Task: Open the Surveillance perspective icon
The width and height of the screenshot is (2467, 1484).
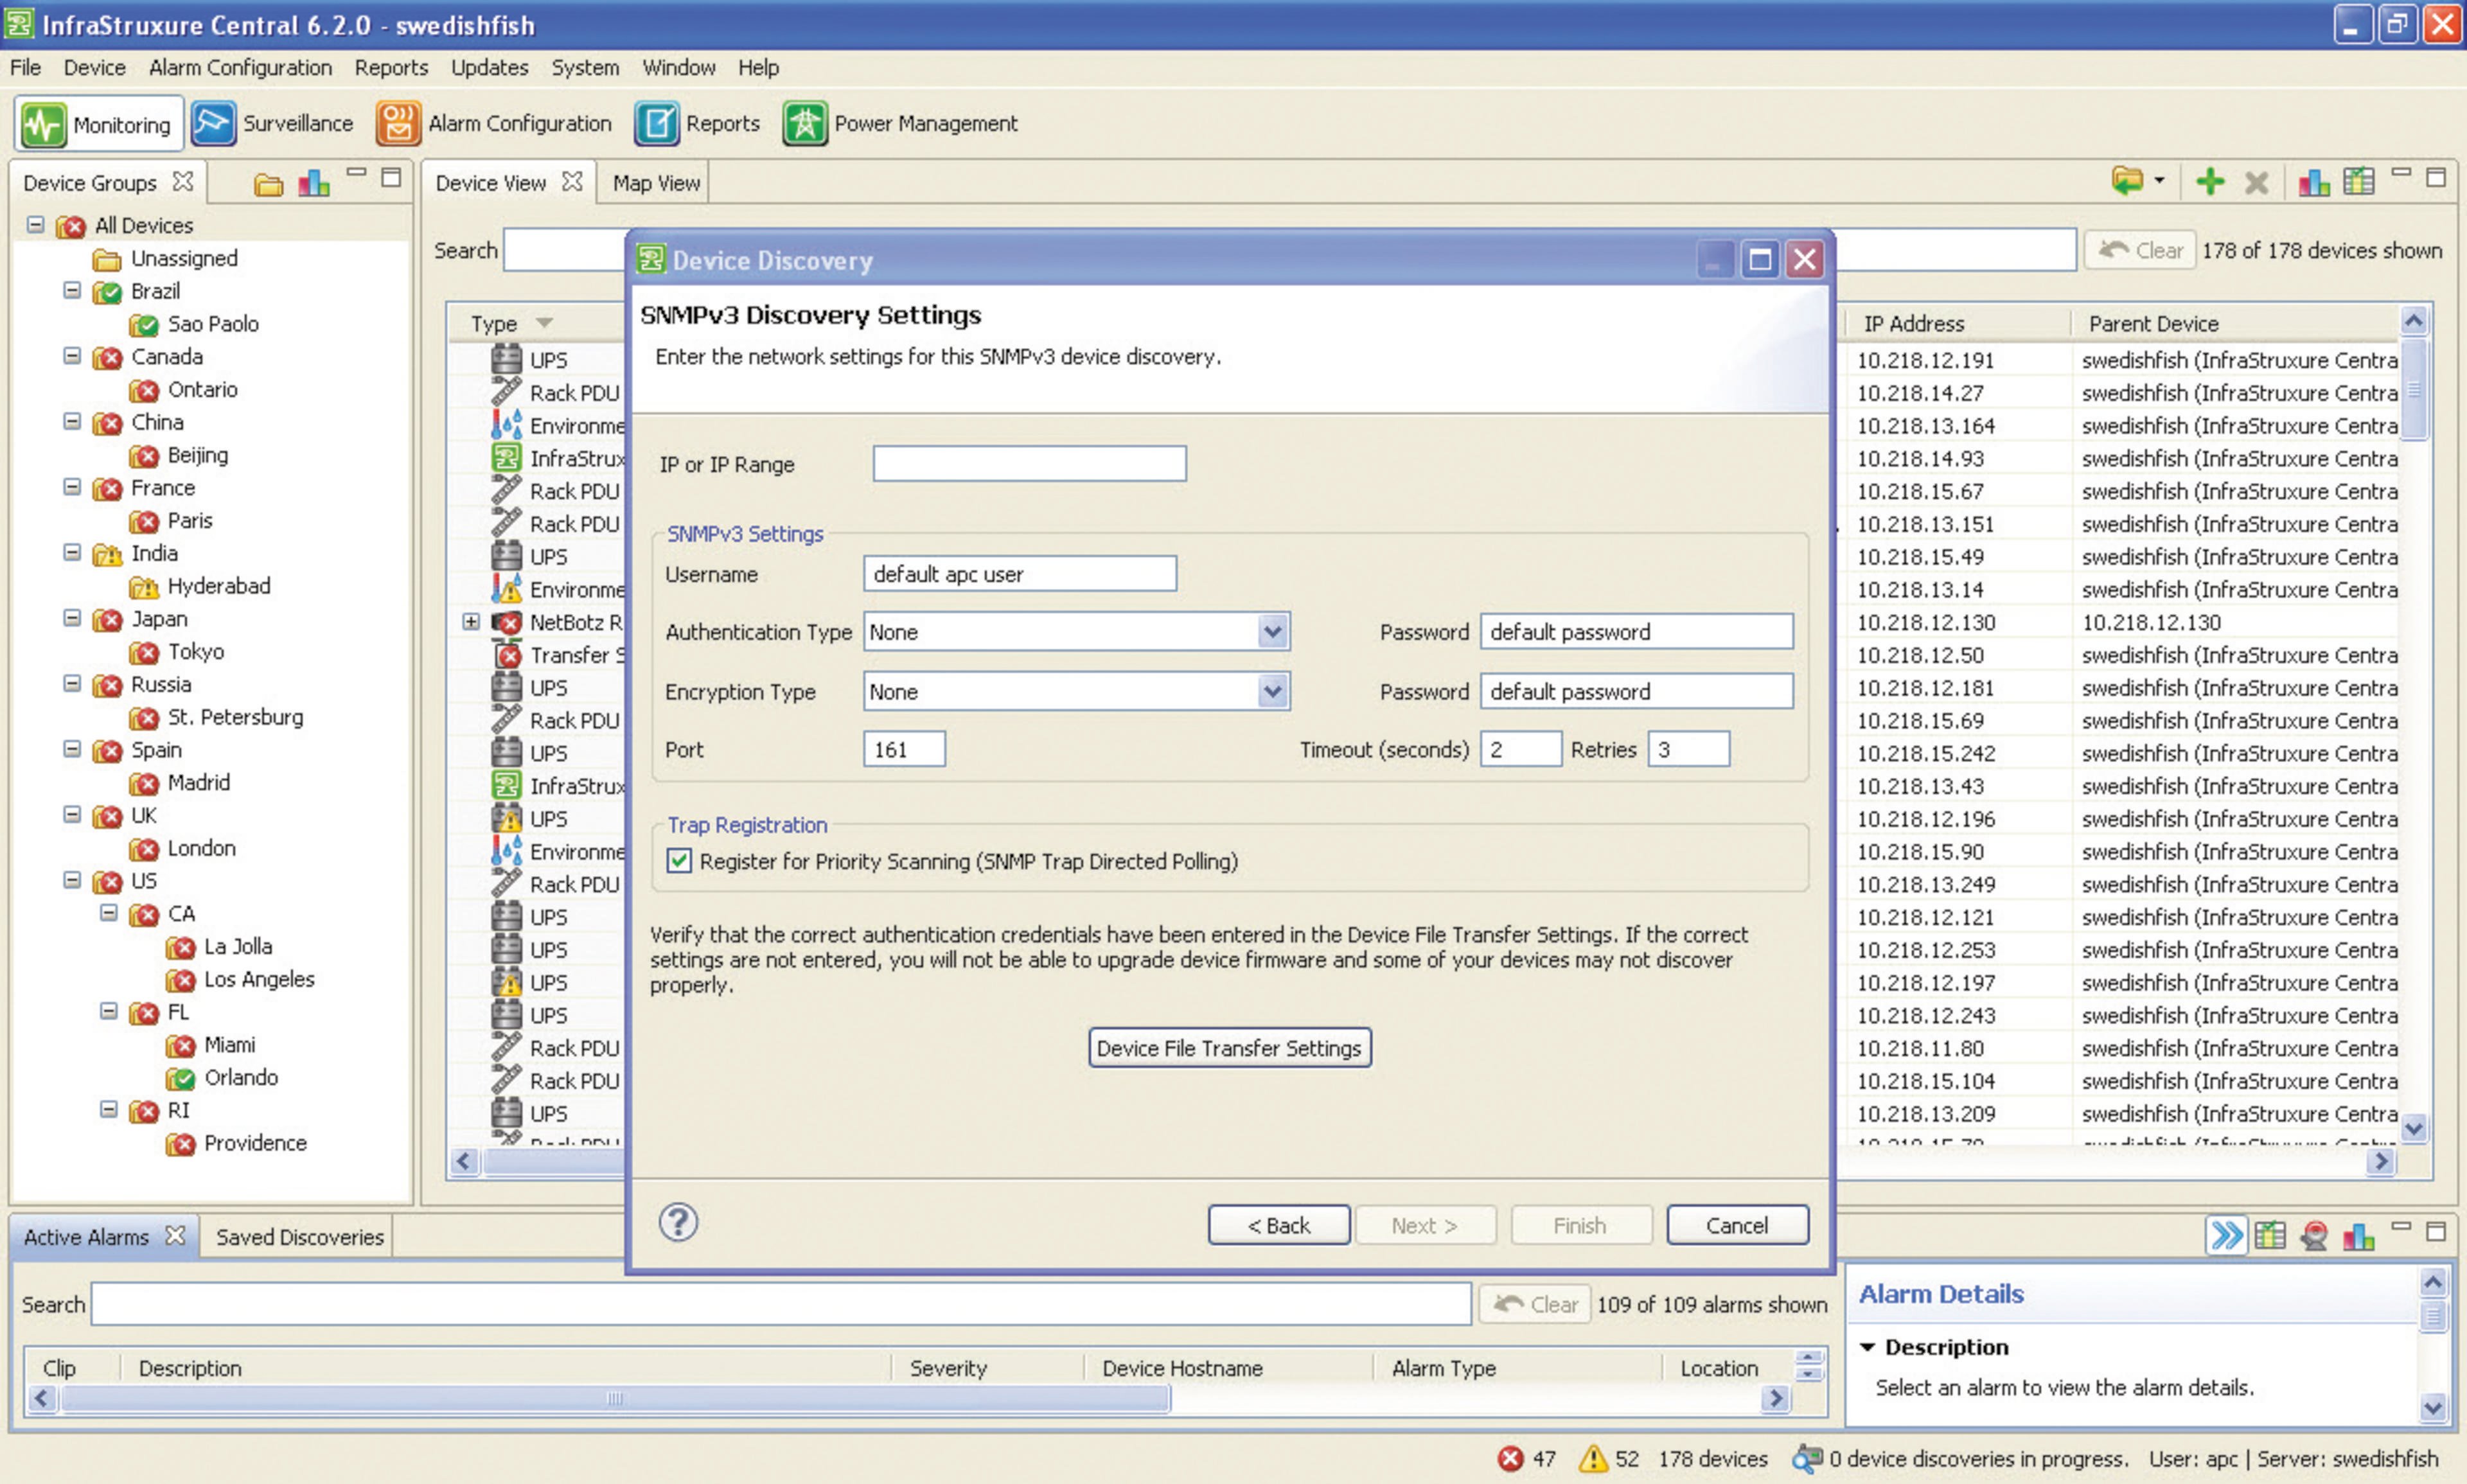Action: pyautogui.click(x=213, y=123)
